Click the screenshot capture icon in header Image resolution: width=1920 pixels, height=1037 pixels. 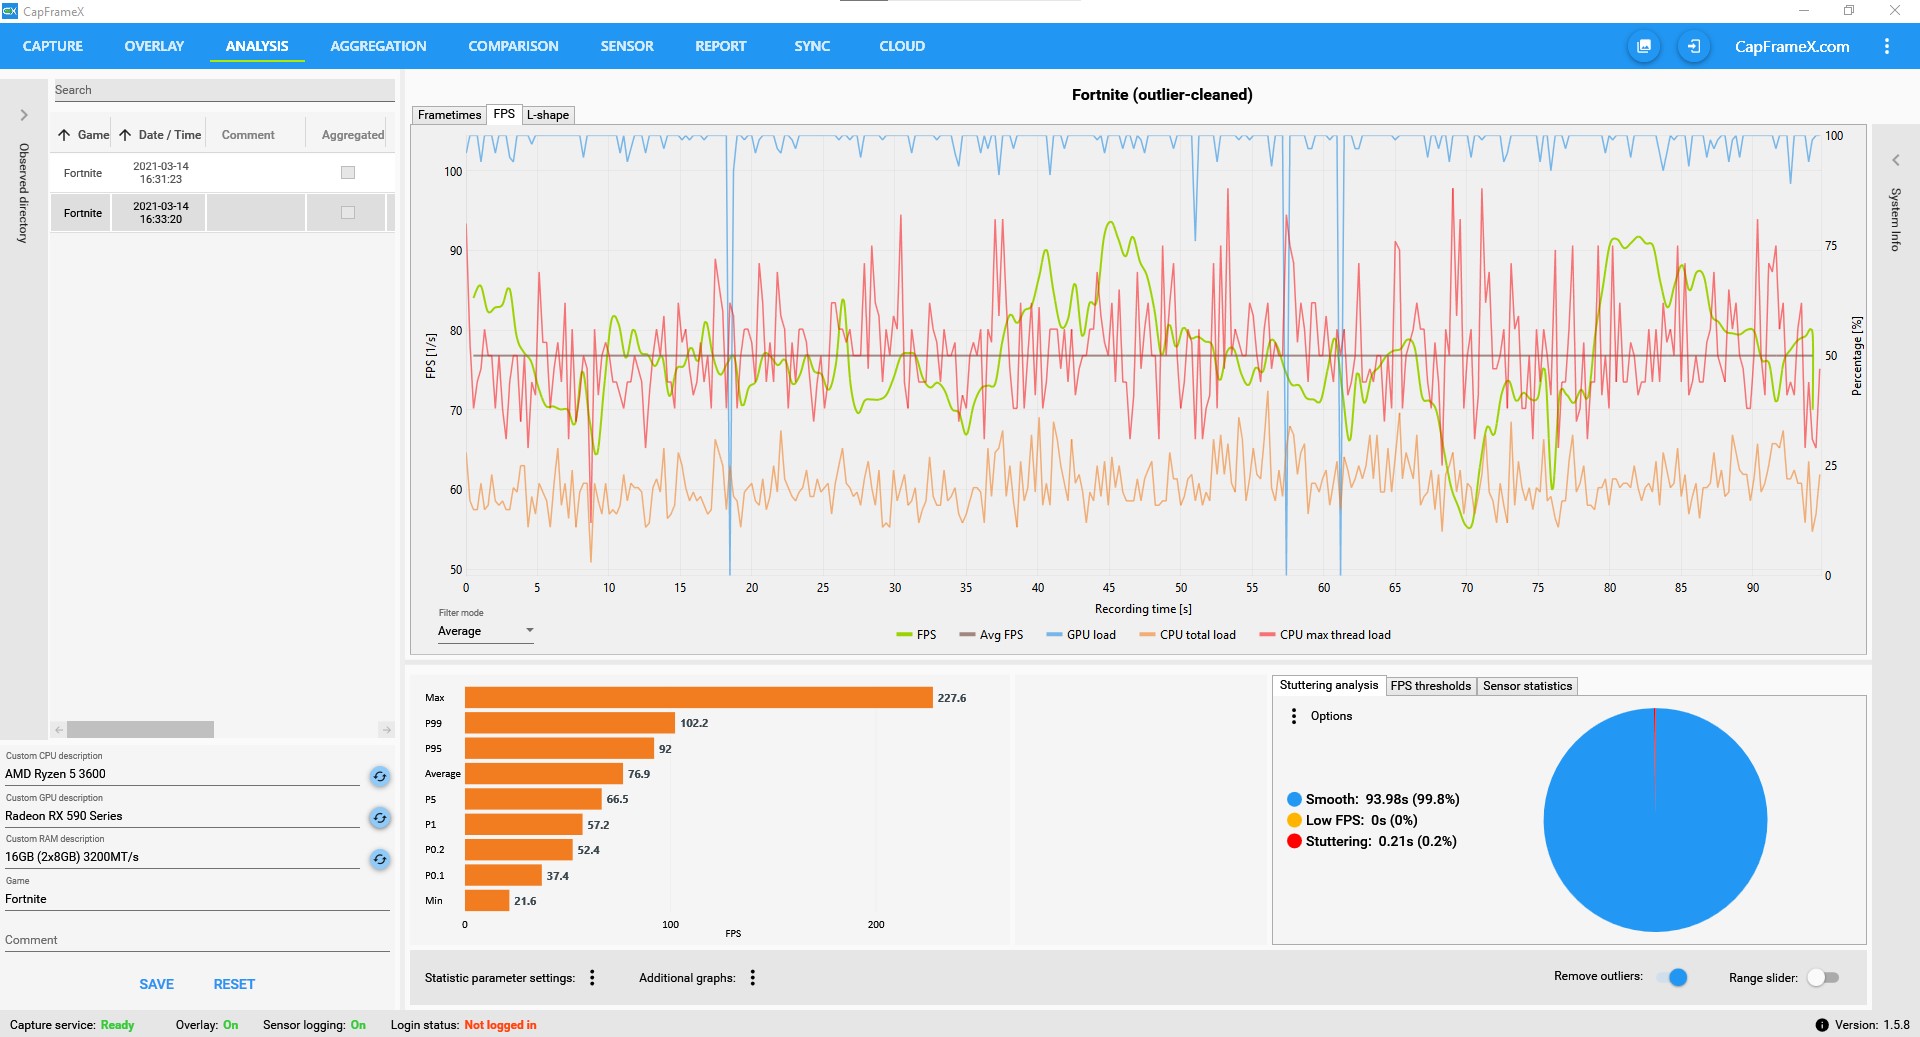[1643, 46]
